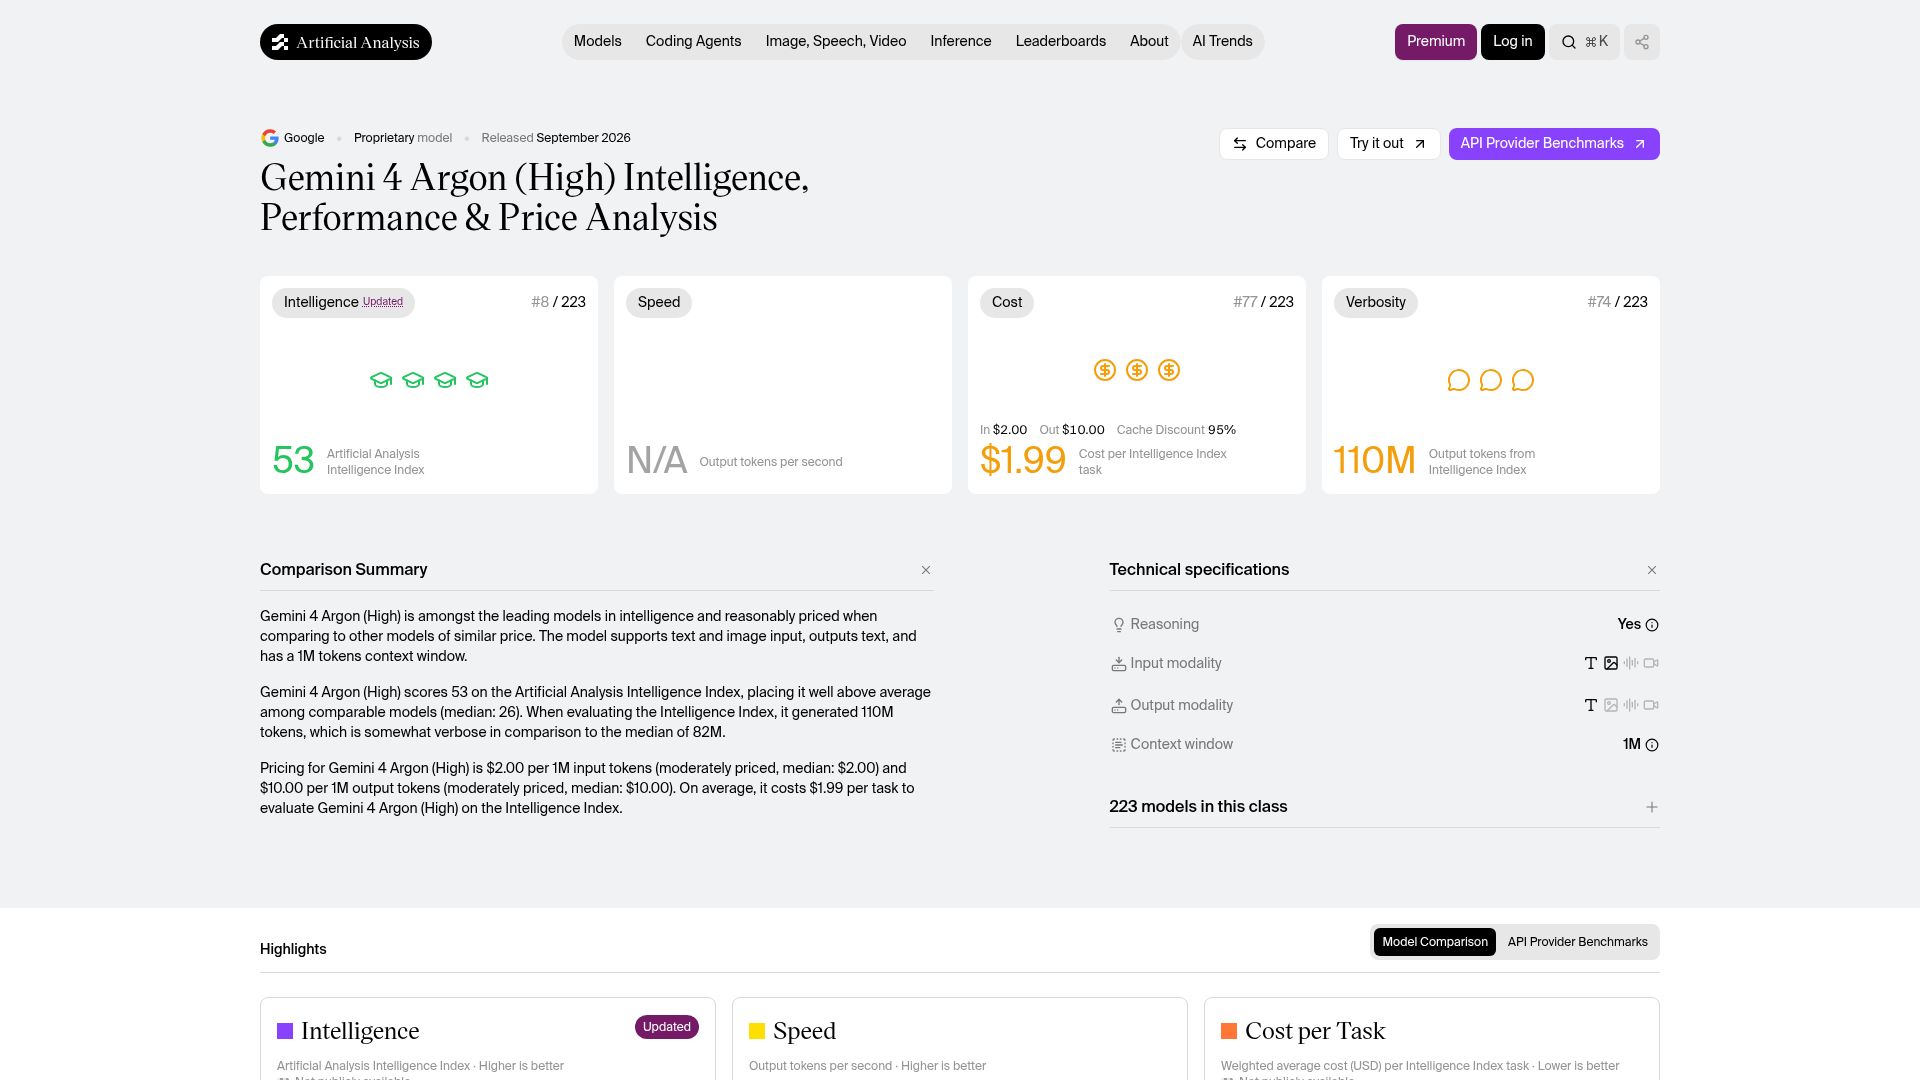Image resolution: width=1920 pixels, height=1080 pixels.
Task: Click the first graduation cap Intelligence icon
Action: 381,380
